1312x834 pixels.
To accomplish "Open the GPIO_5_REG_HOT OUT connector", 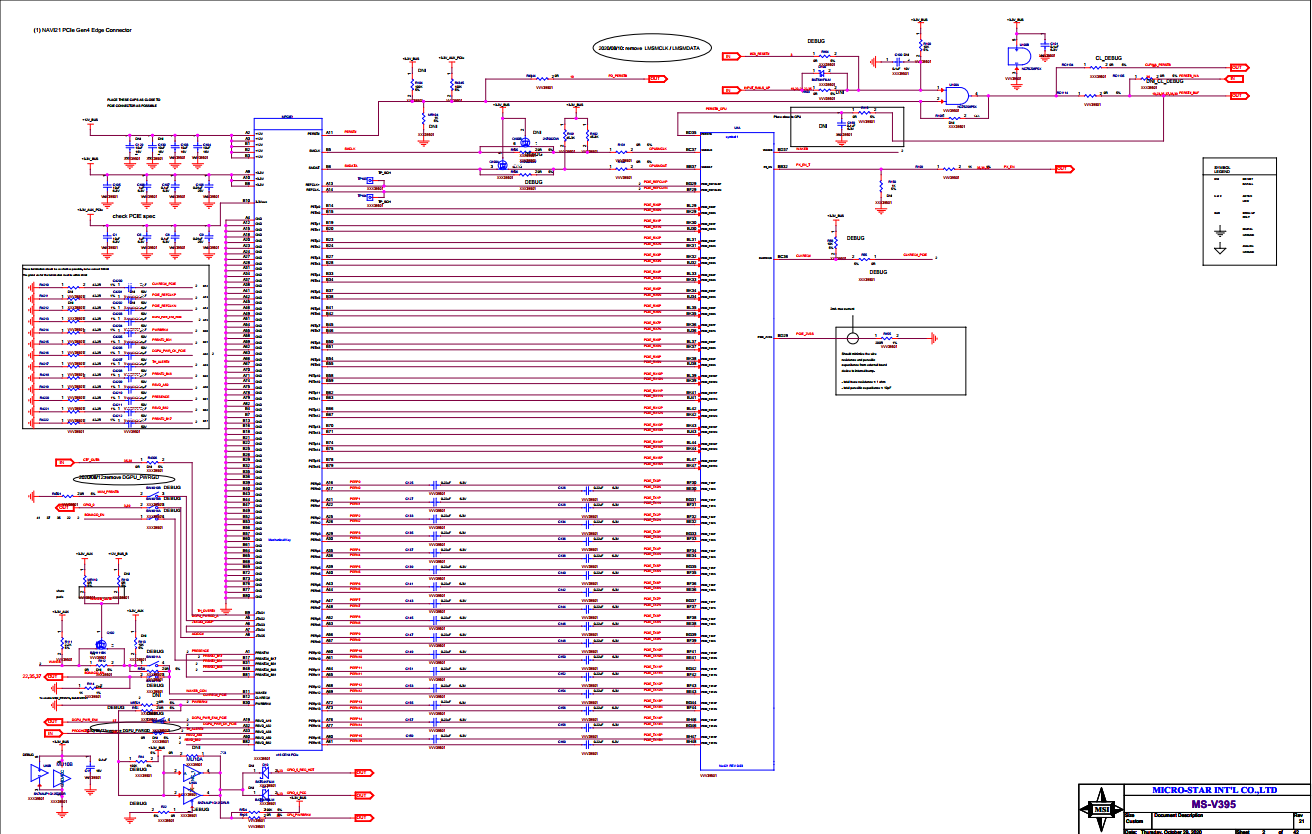I will point(362,772).
